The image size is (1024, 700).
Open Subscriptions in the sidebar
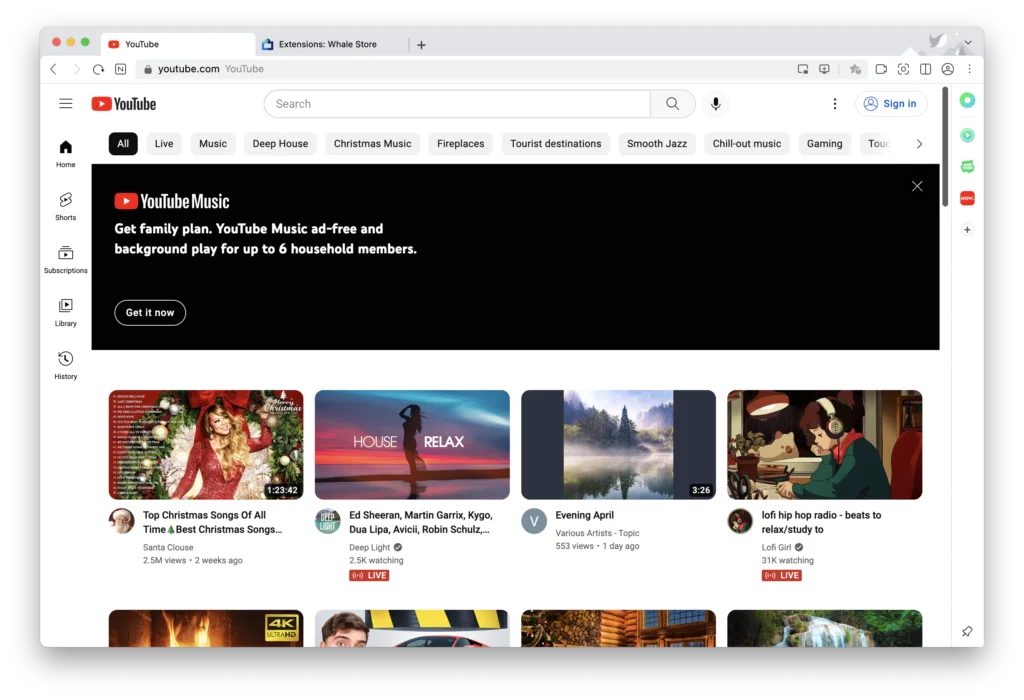(65, 260)
